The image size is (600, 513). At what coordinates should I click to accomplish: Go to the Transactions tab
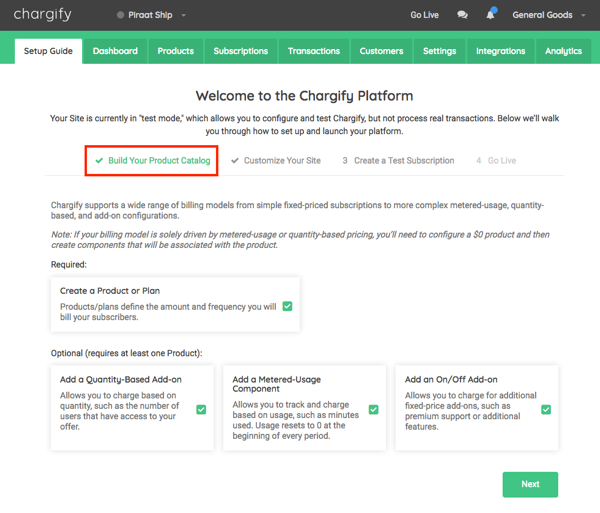point(314,51)
